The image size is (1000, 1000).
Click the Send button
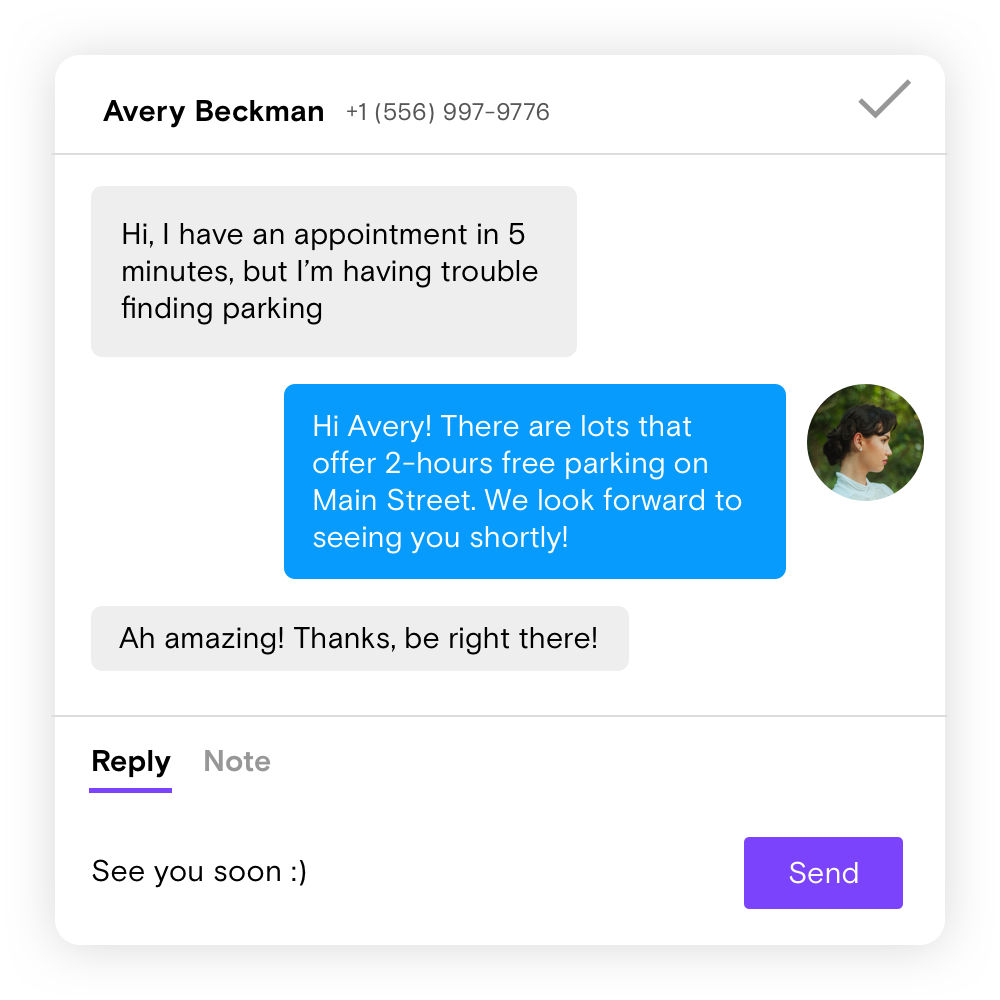(823, 872)
